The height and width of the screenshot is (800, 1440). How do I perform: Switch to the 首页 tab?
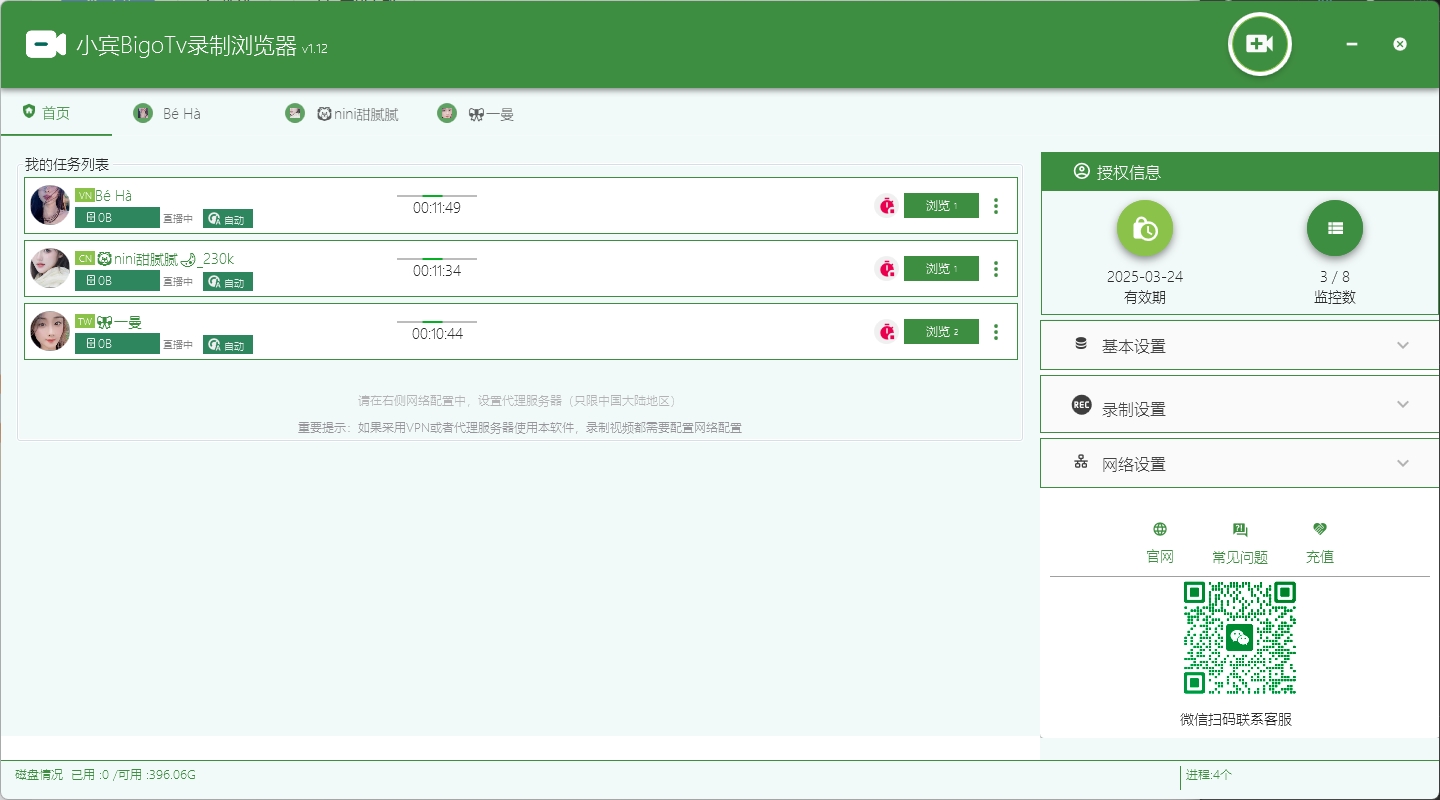click(x=56, y=113)
